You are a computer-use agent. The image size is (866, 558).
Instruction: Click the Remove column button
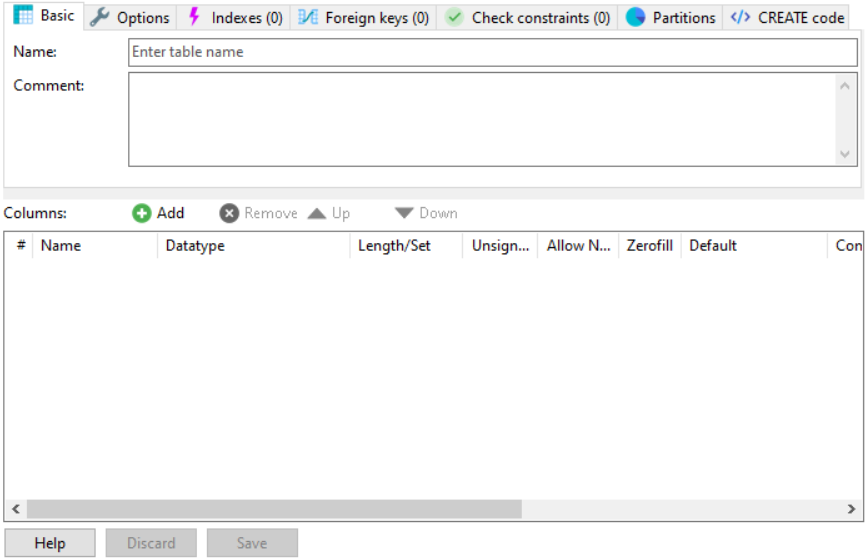pyautogui.click(x=258, y=213)
